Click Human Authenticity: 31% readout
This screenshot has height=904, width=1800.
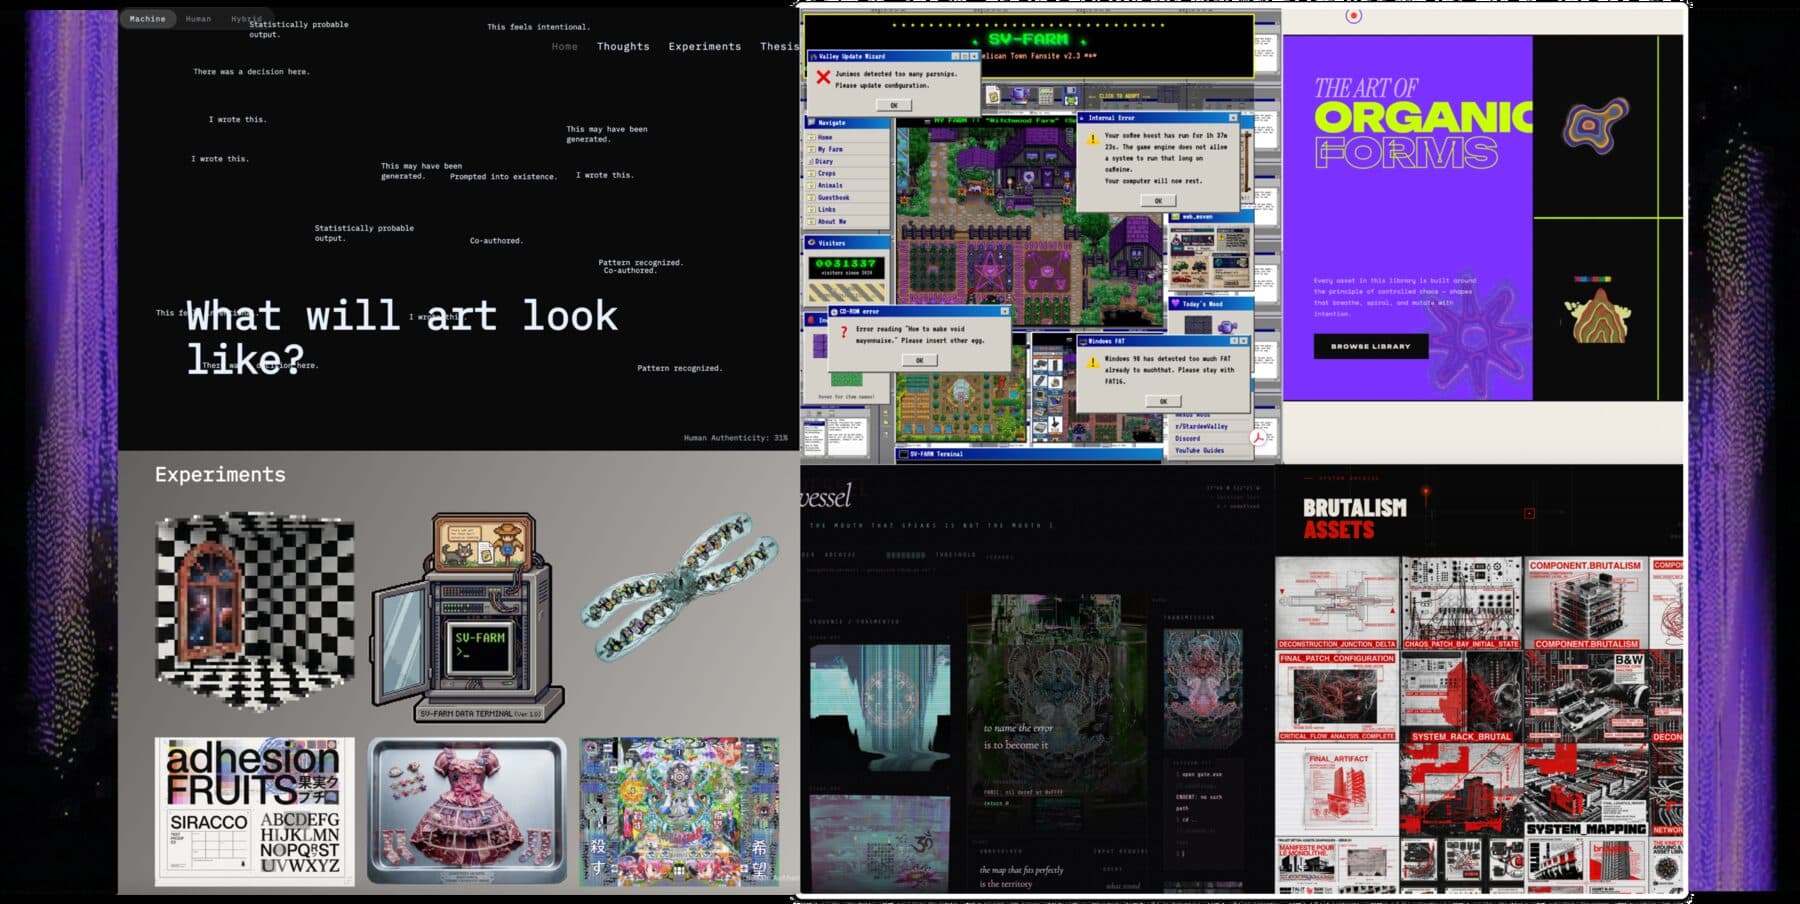click(x=736, y=438)
